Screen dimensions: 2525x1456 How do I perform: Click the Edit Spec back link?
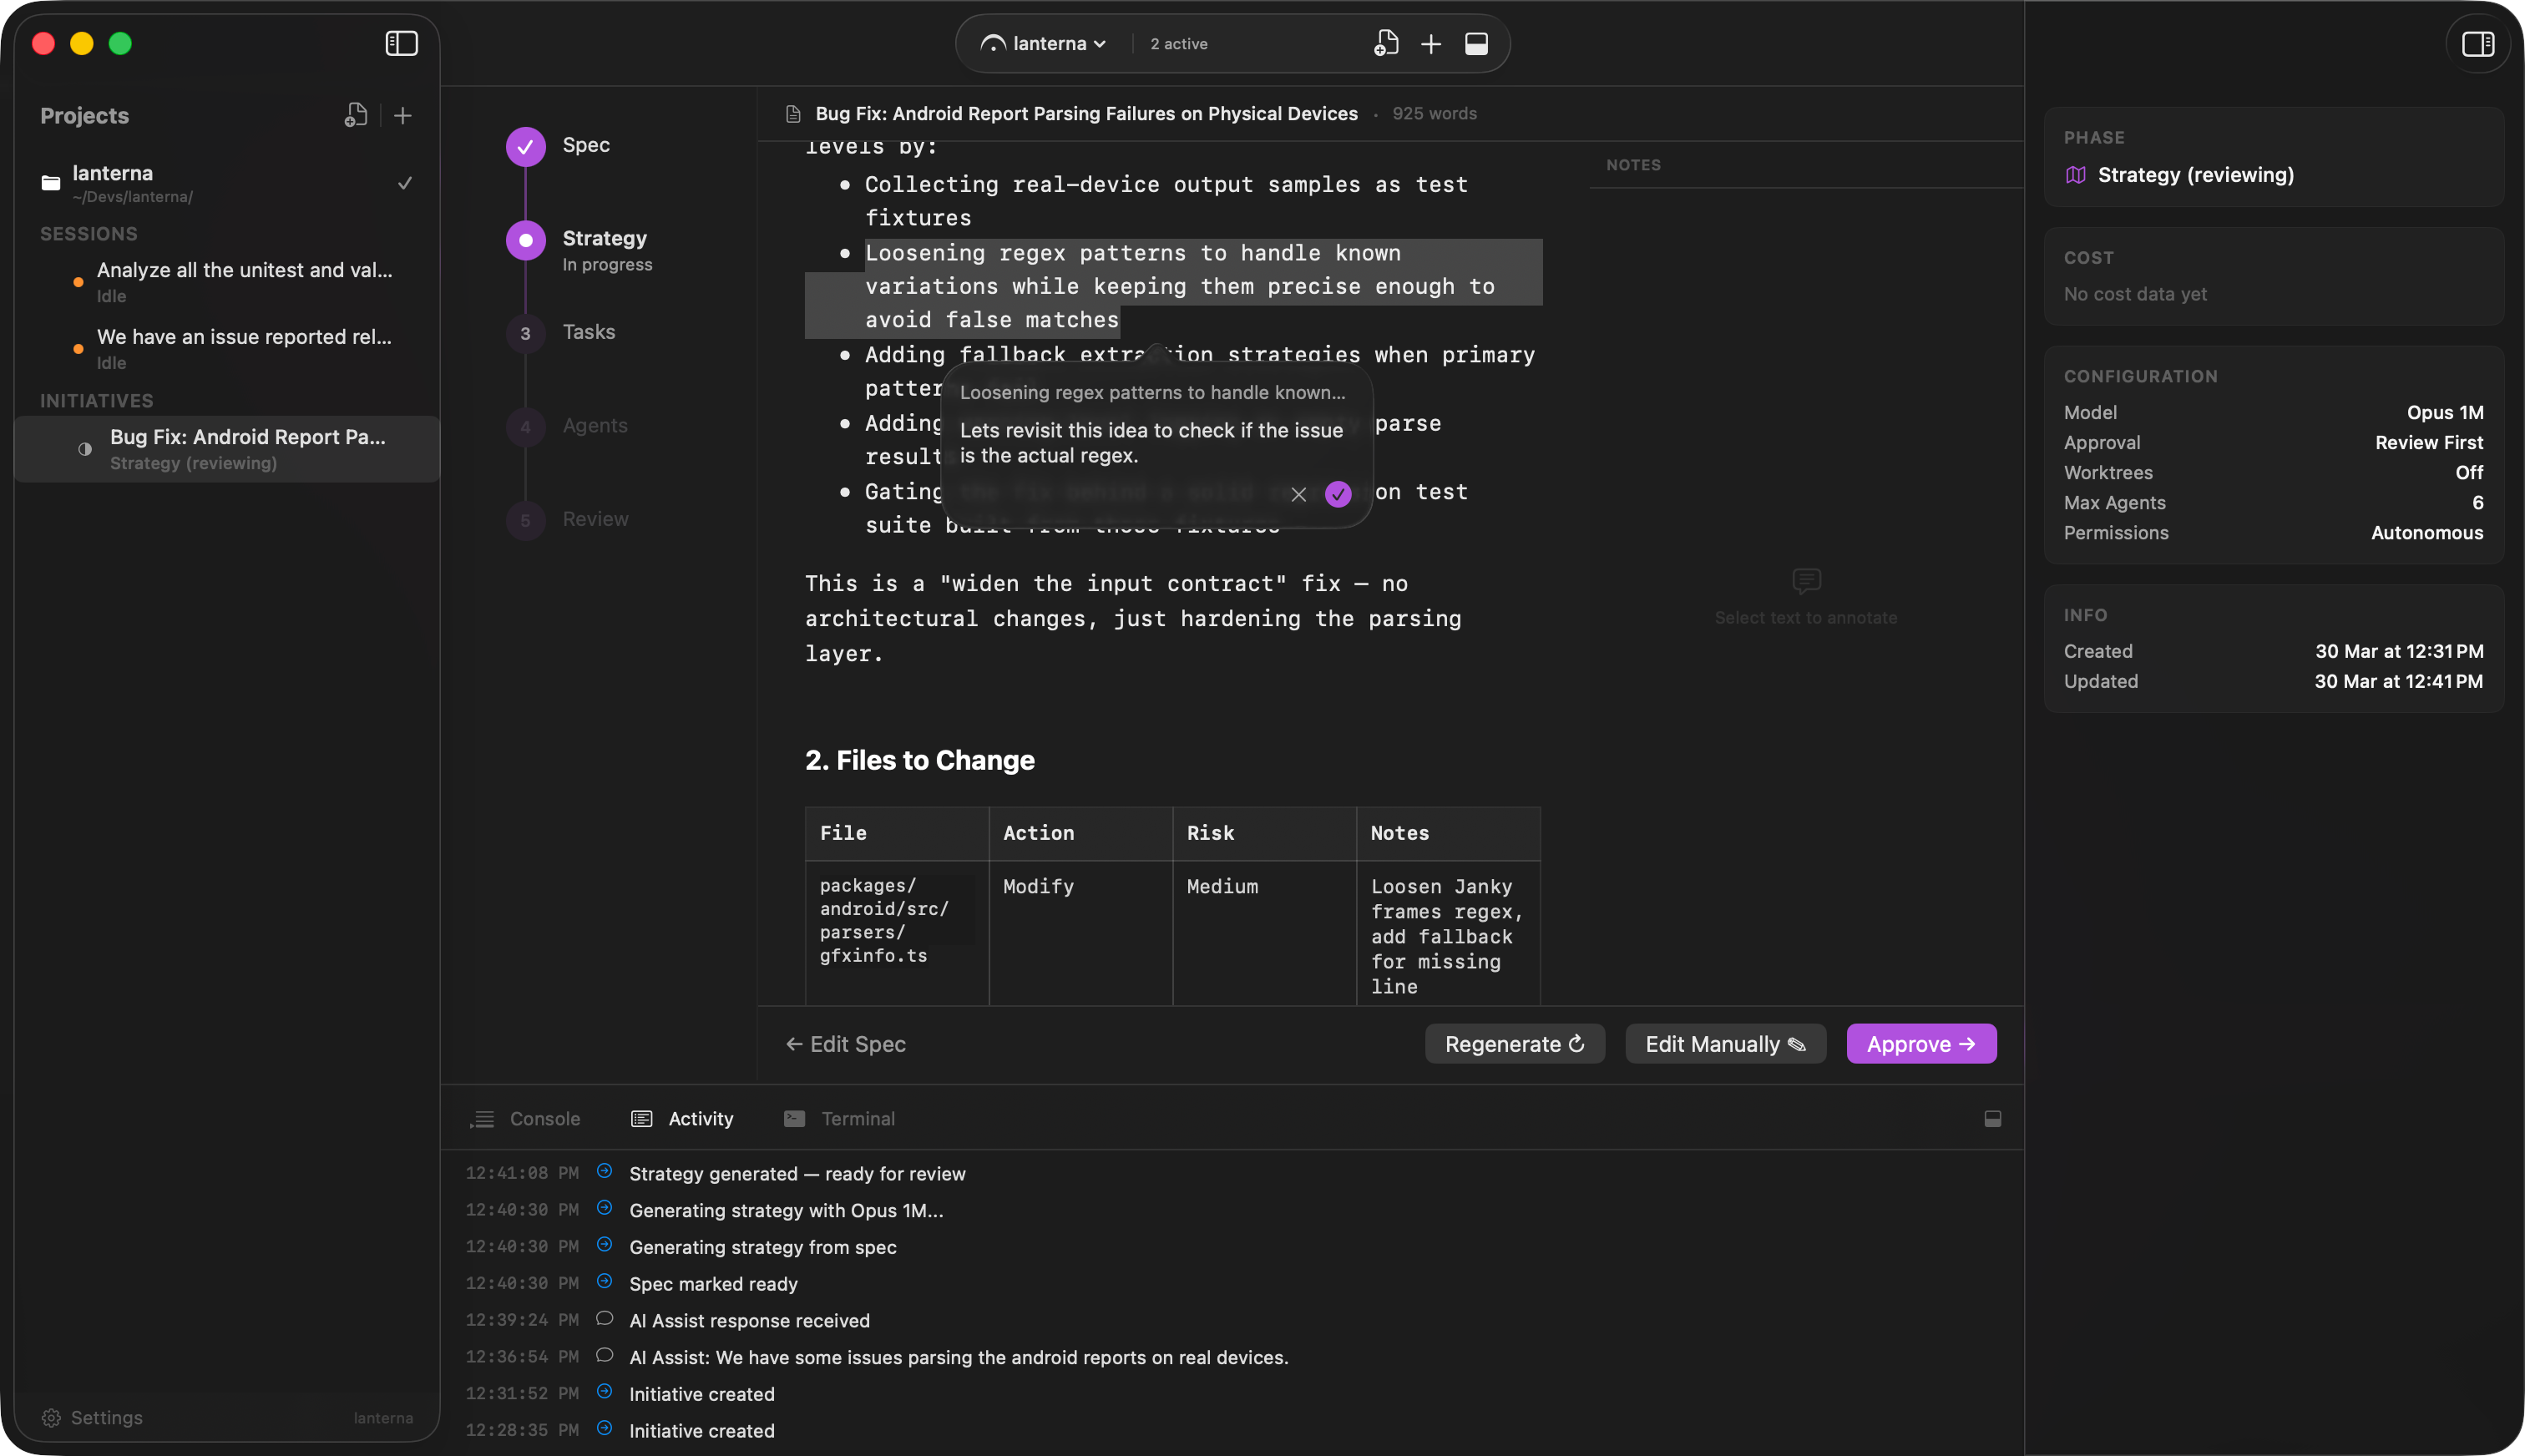point(846,1044)
